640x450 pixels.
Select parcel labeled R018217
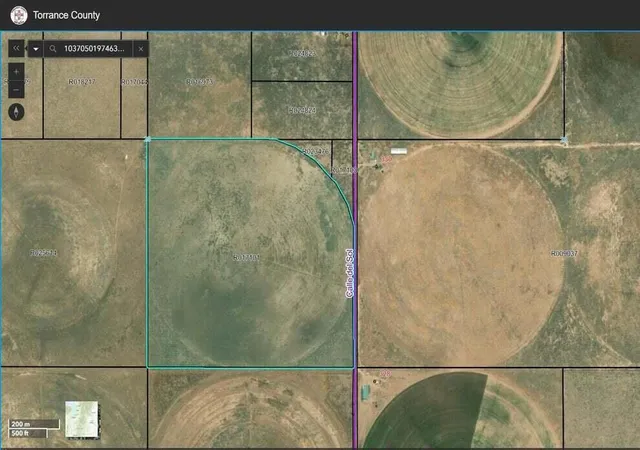point(82,82)
